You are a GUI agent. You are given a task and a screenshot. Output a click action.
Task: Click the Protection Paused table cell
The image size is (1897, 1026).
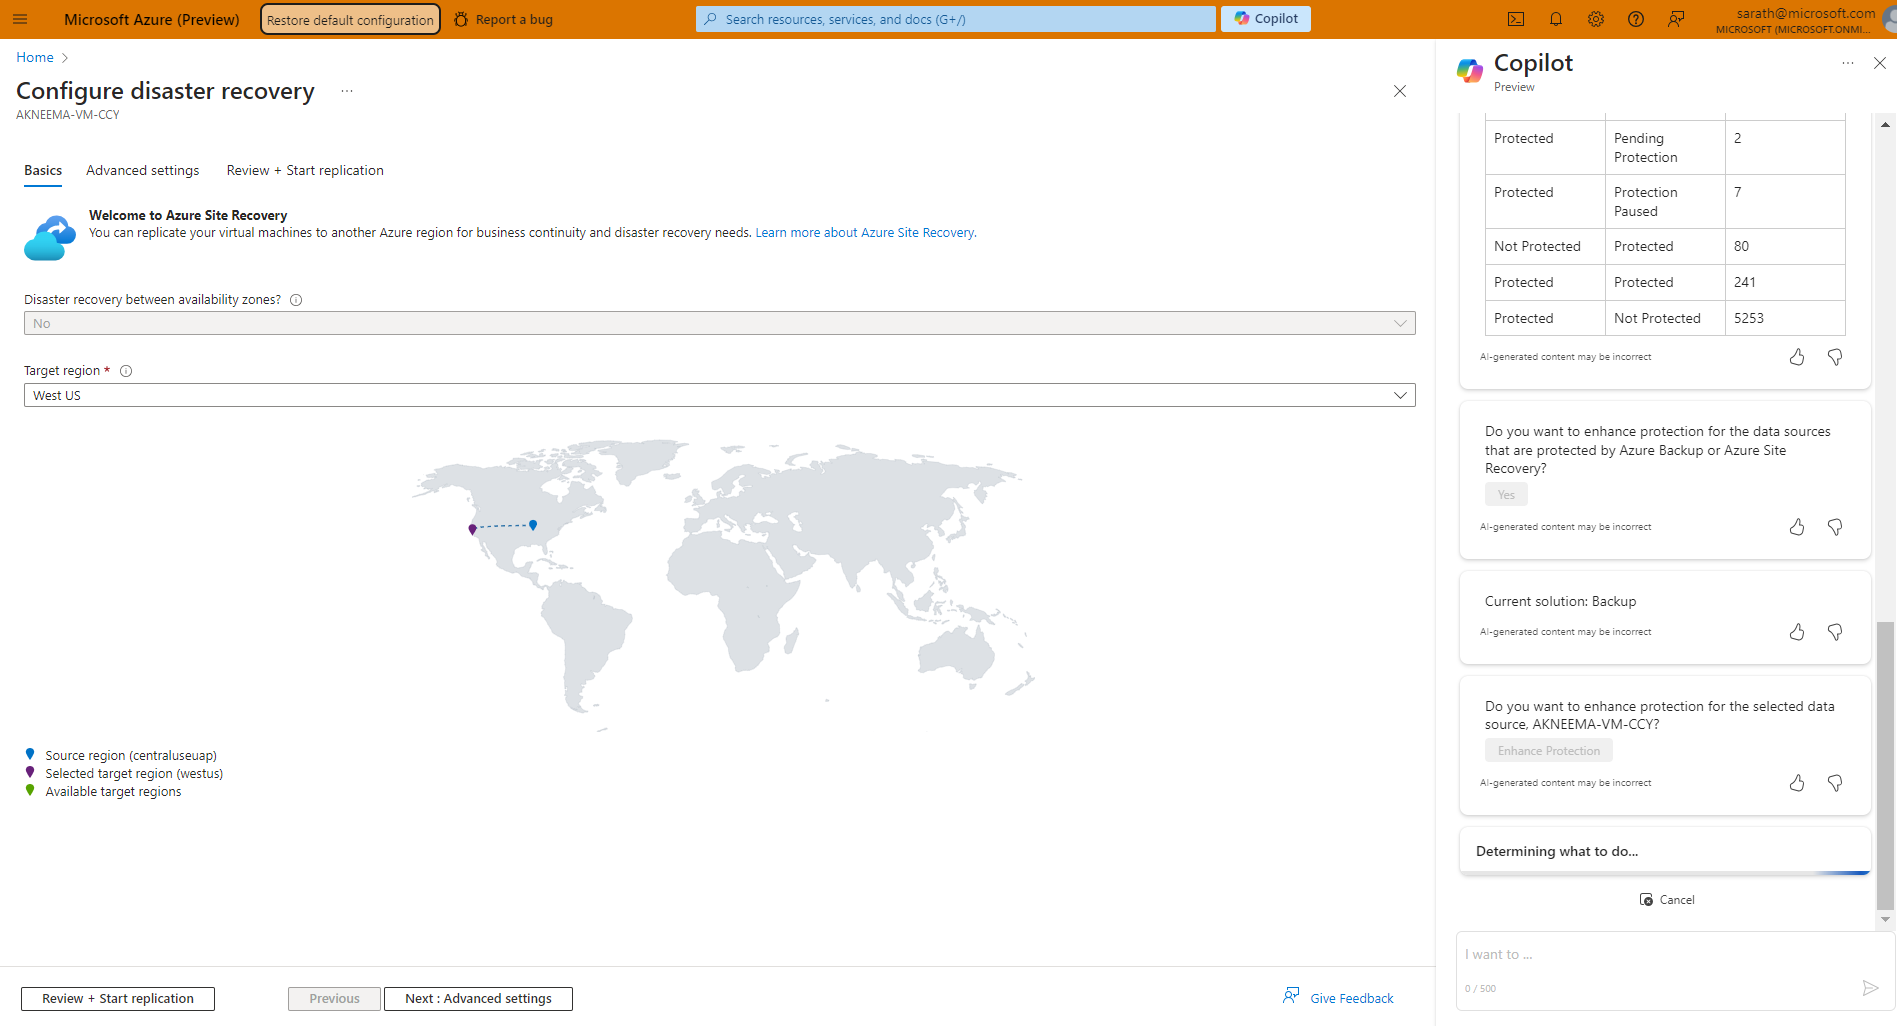[1665, 202]
